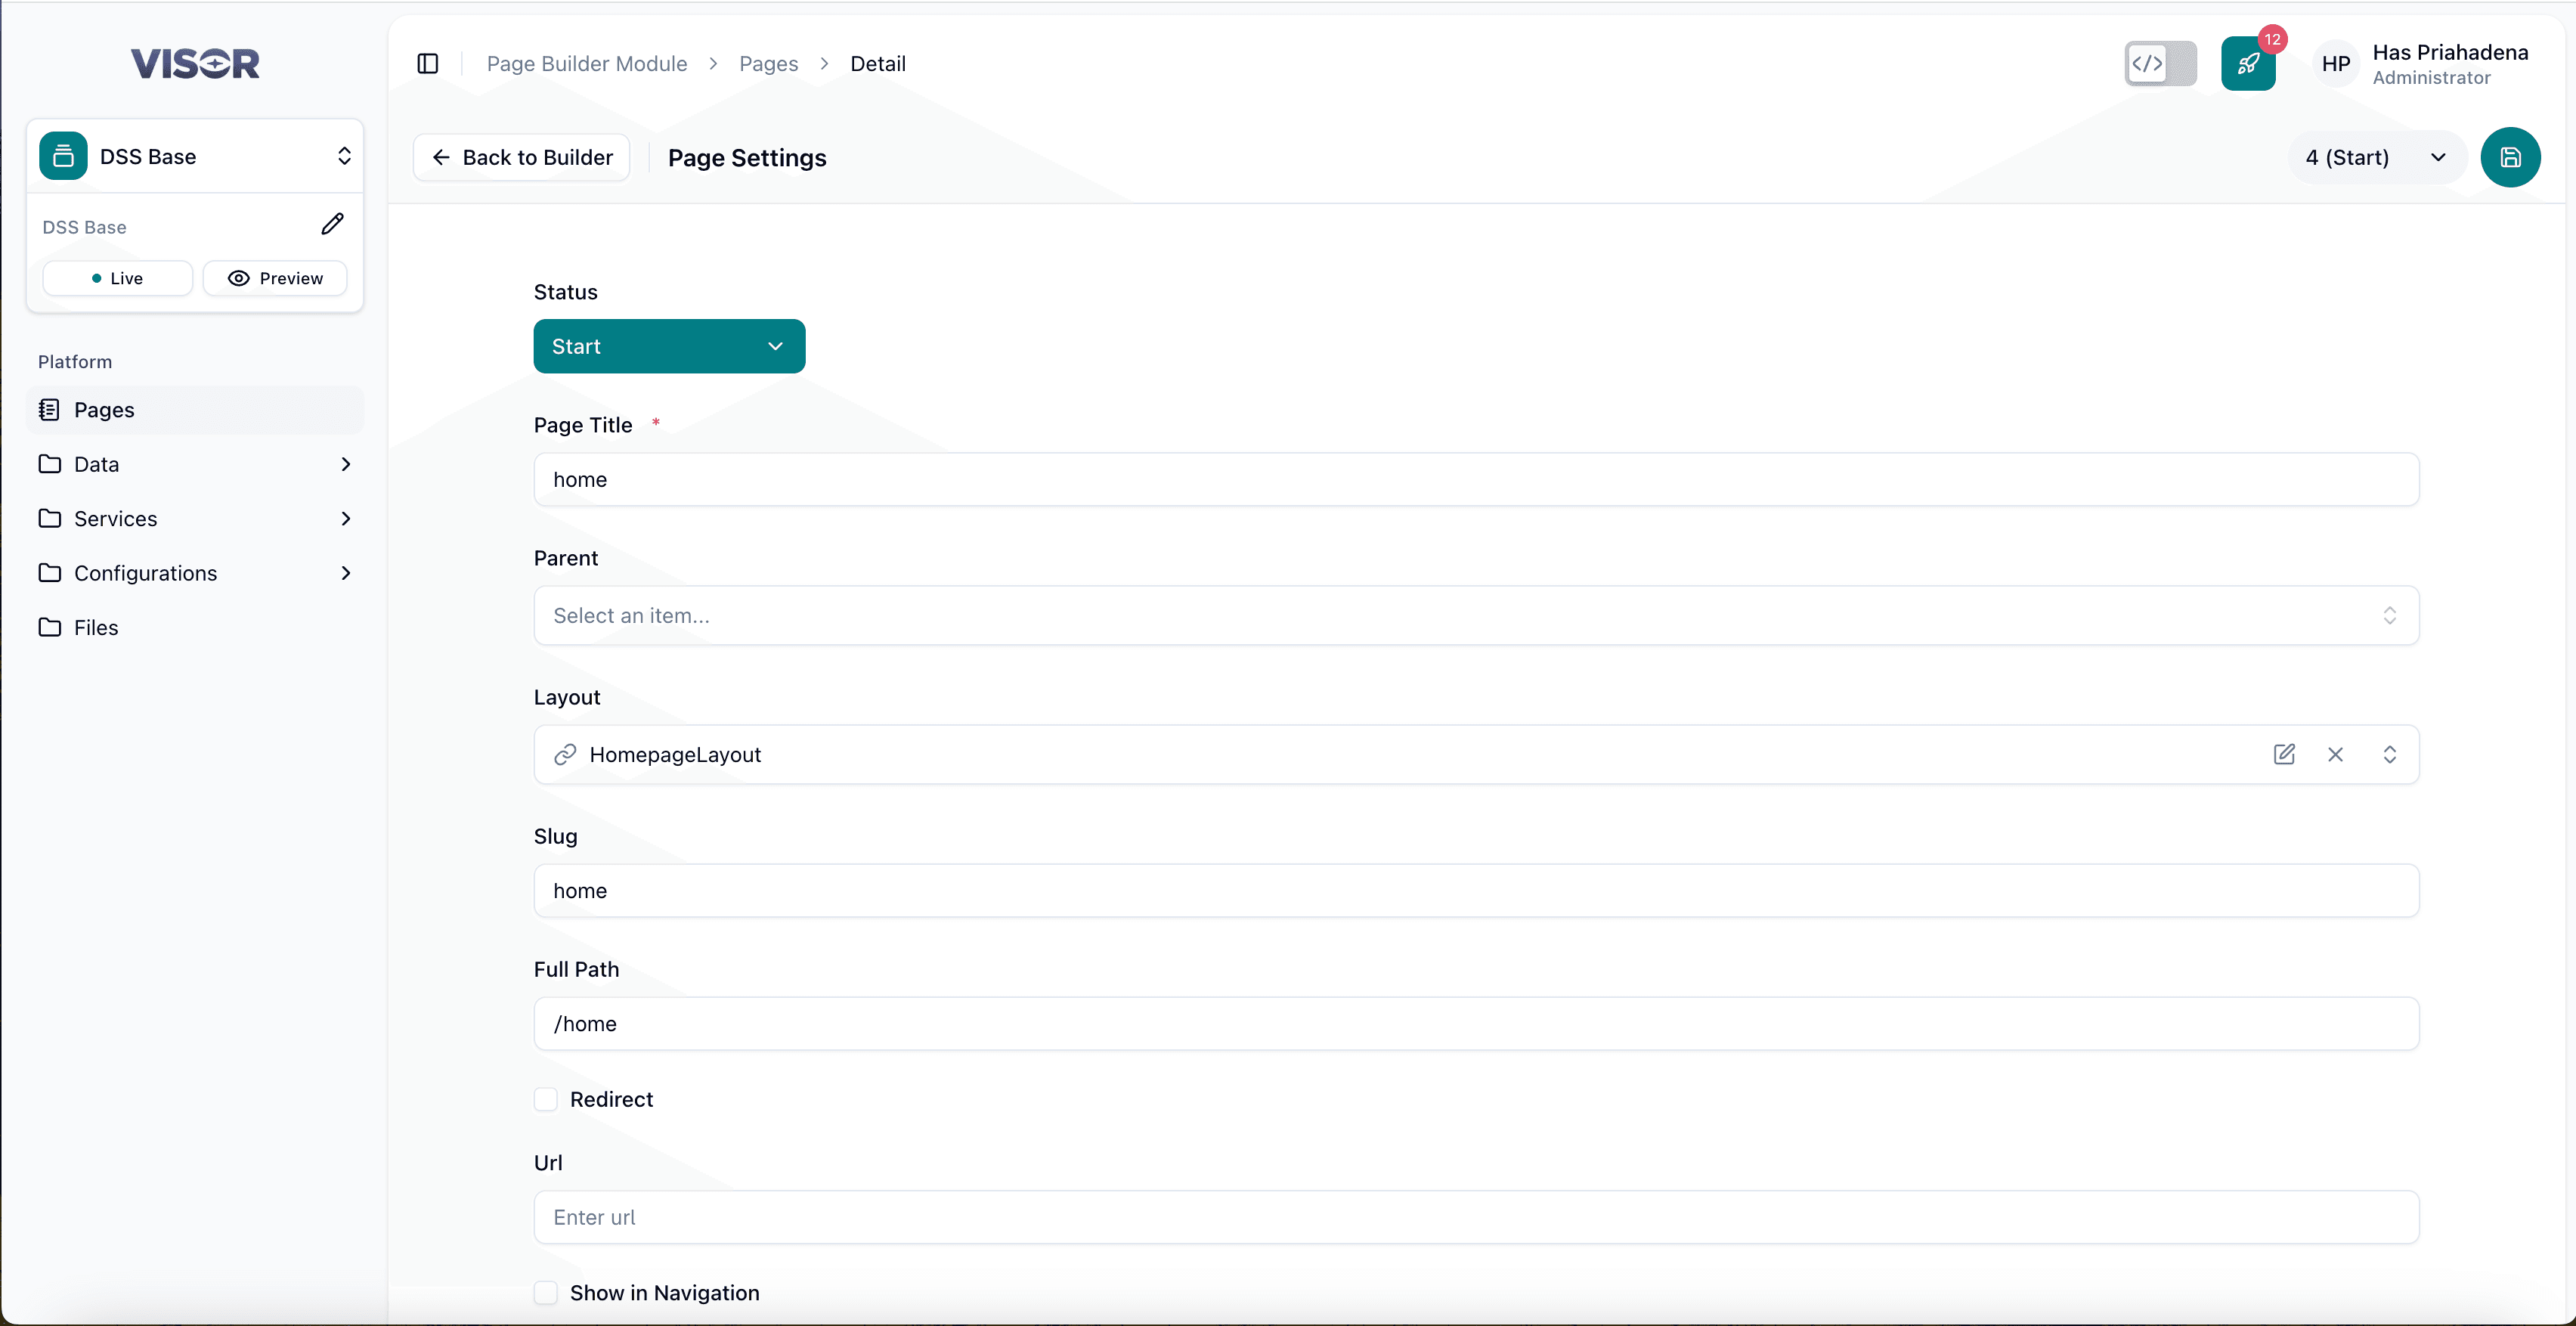Open the 4 (Start) version dropdown
Viewport: 2576px width, 1326px height.
(2374, 157)
